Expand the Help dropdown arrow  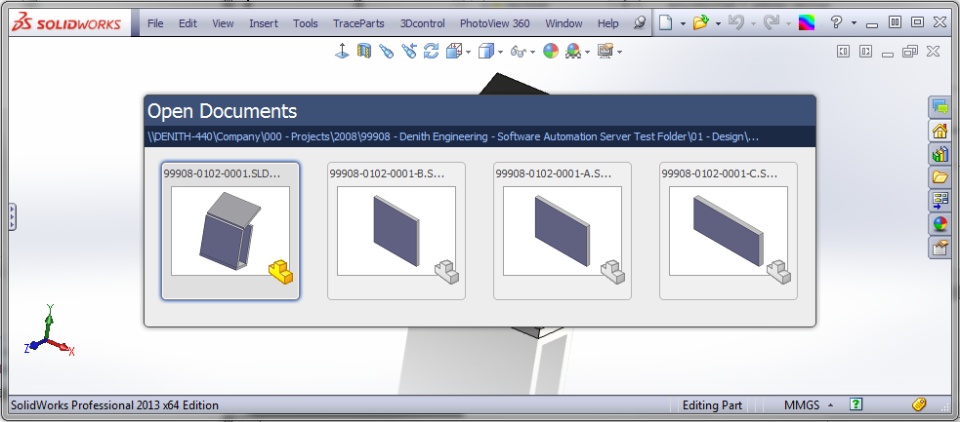[x=853, y=24]
